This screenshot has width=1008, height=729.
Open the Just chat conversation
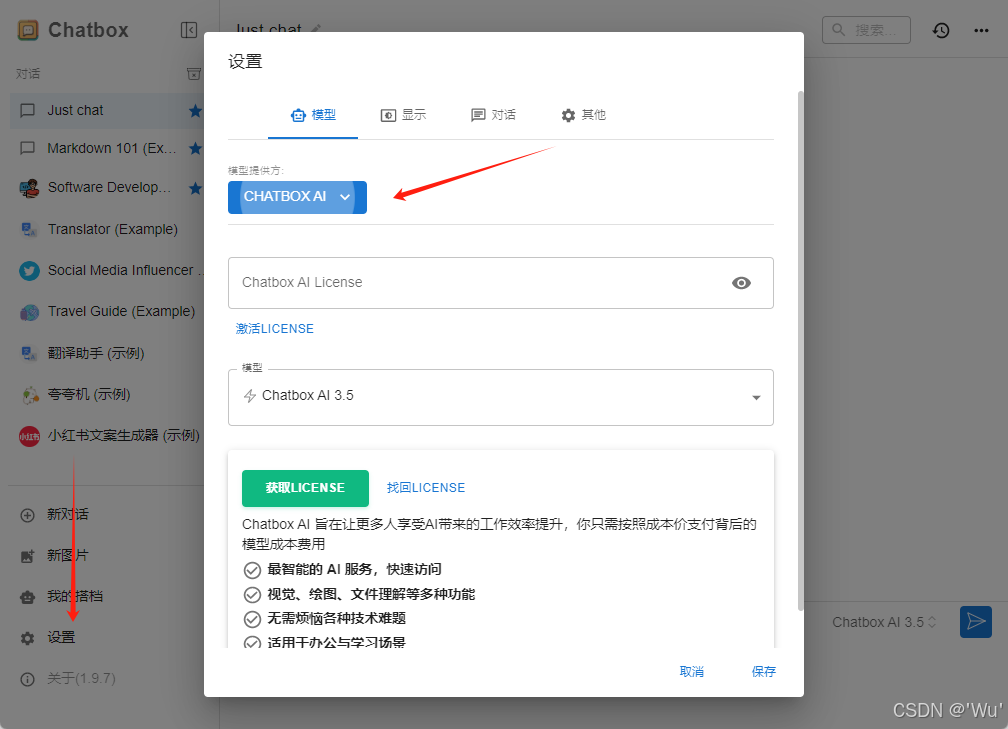pyautogui.click(x=107, y=111)
